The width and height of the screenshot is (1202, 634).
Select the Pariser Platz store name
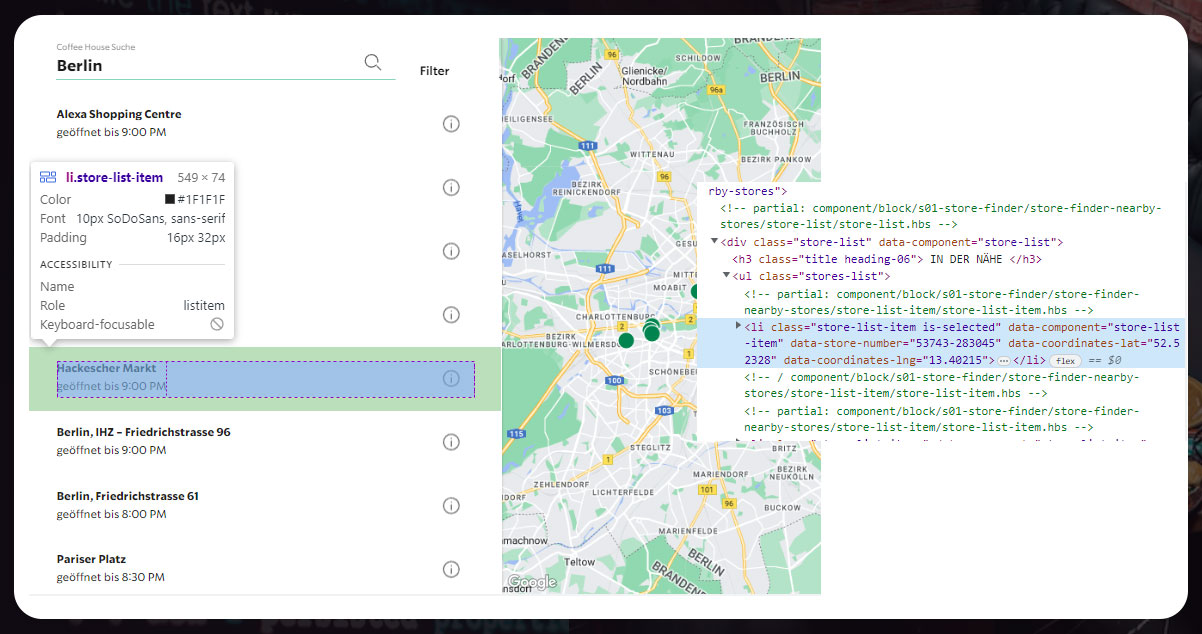tap(91, 559)
